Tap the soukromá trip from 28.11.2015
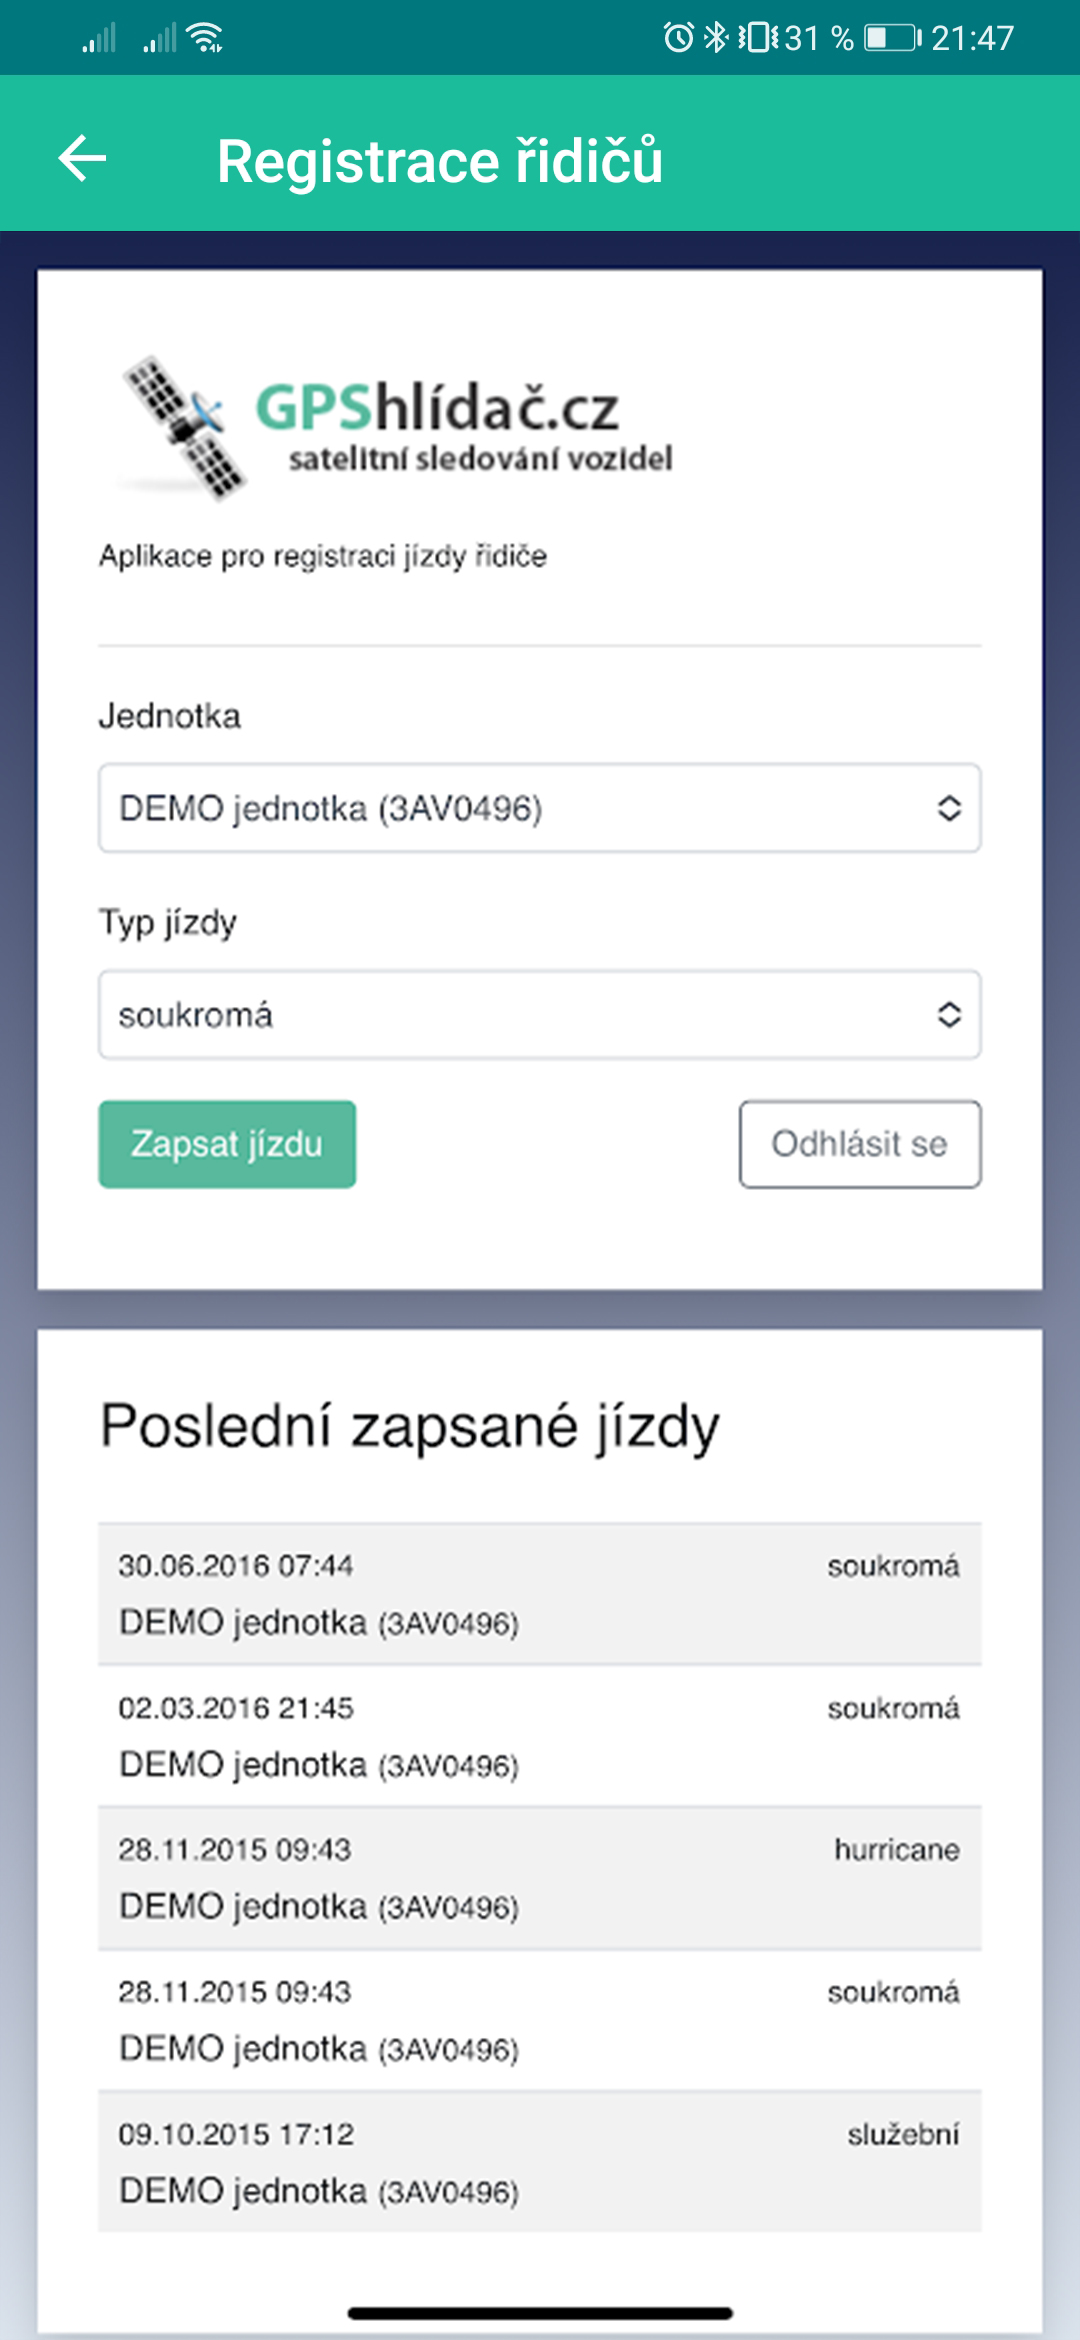Image resolution: width=1080 pixels, height=2340 pixels. pyautogui.click(x=539, y=2020)
